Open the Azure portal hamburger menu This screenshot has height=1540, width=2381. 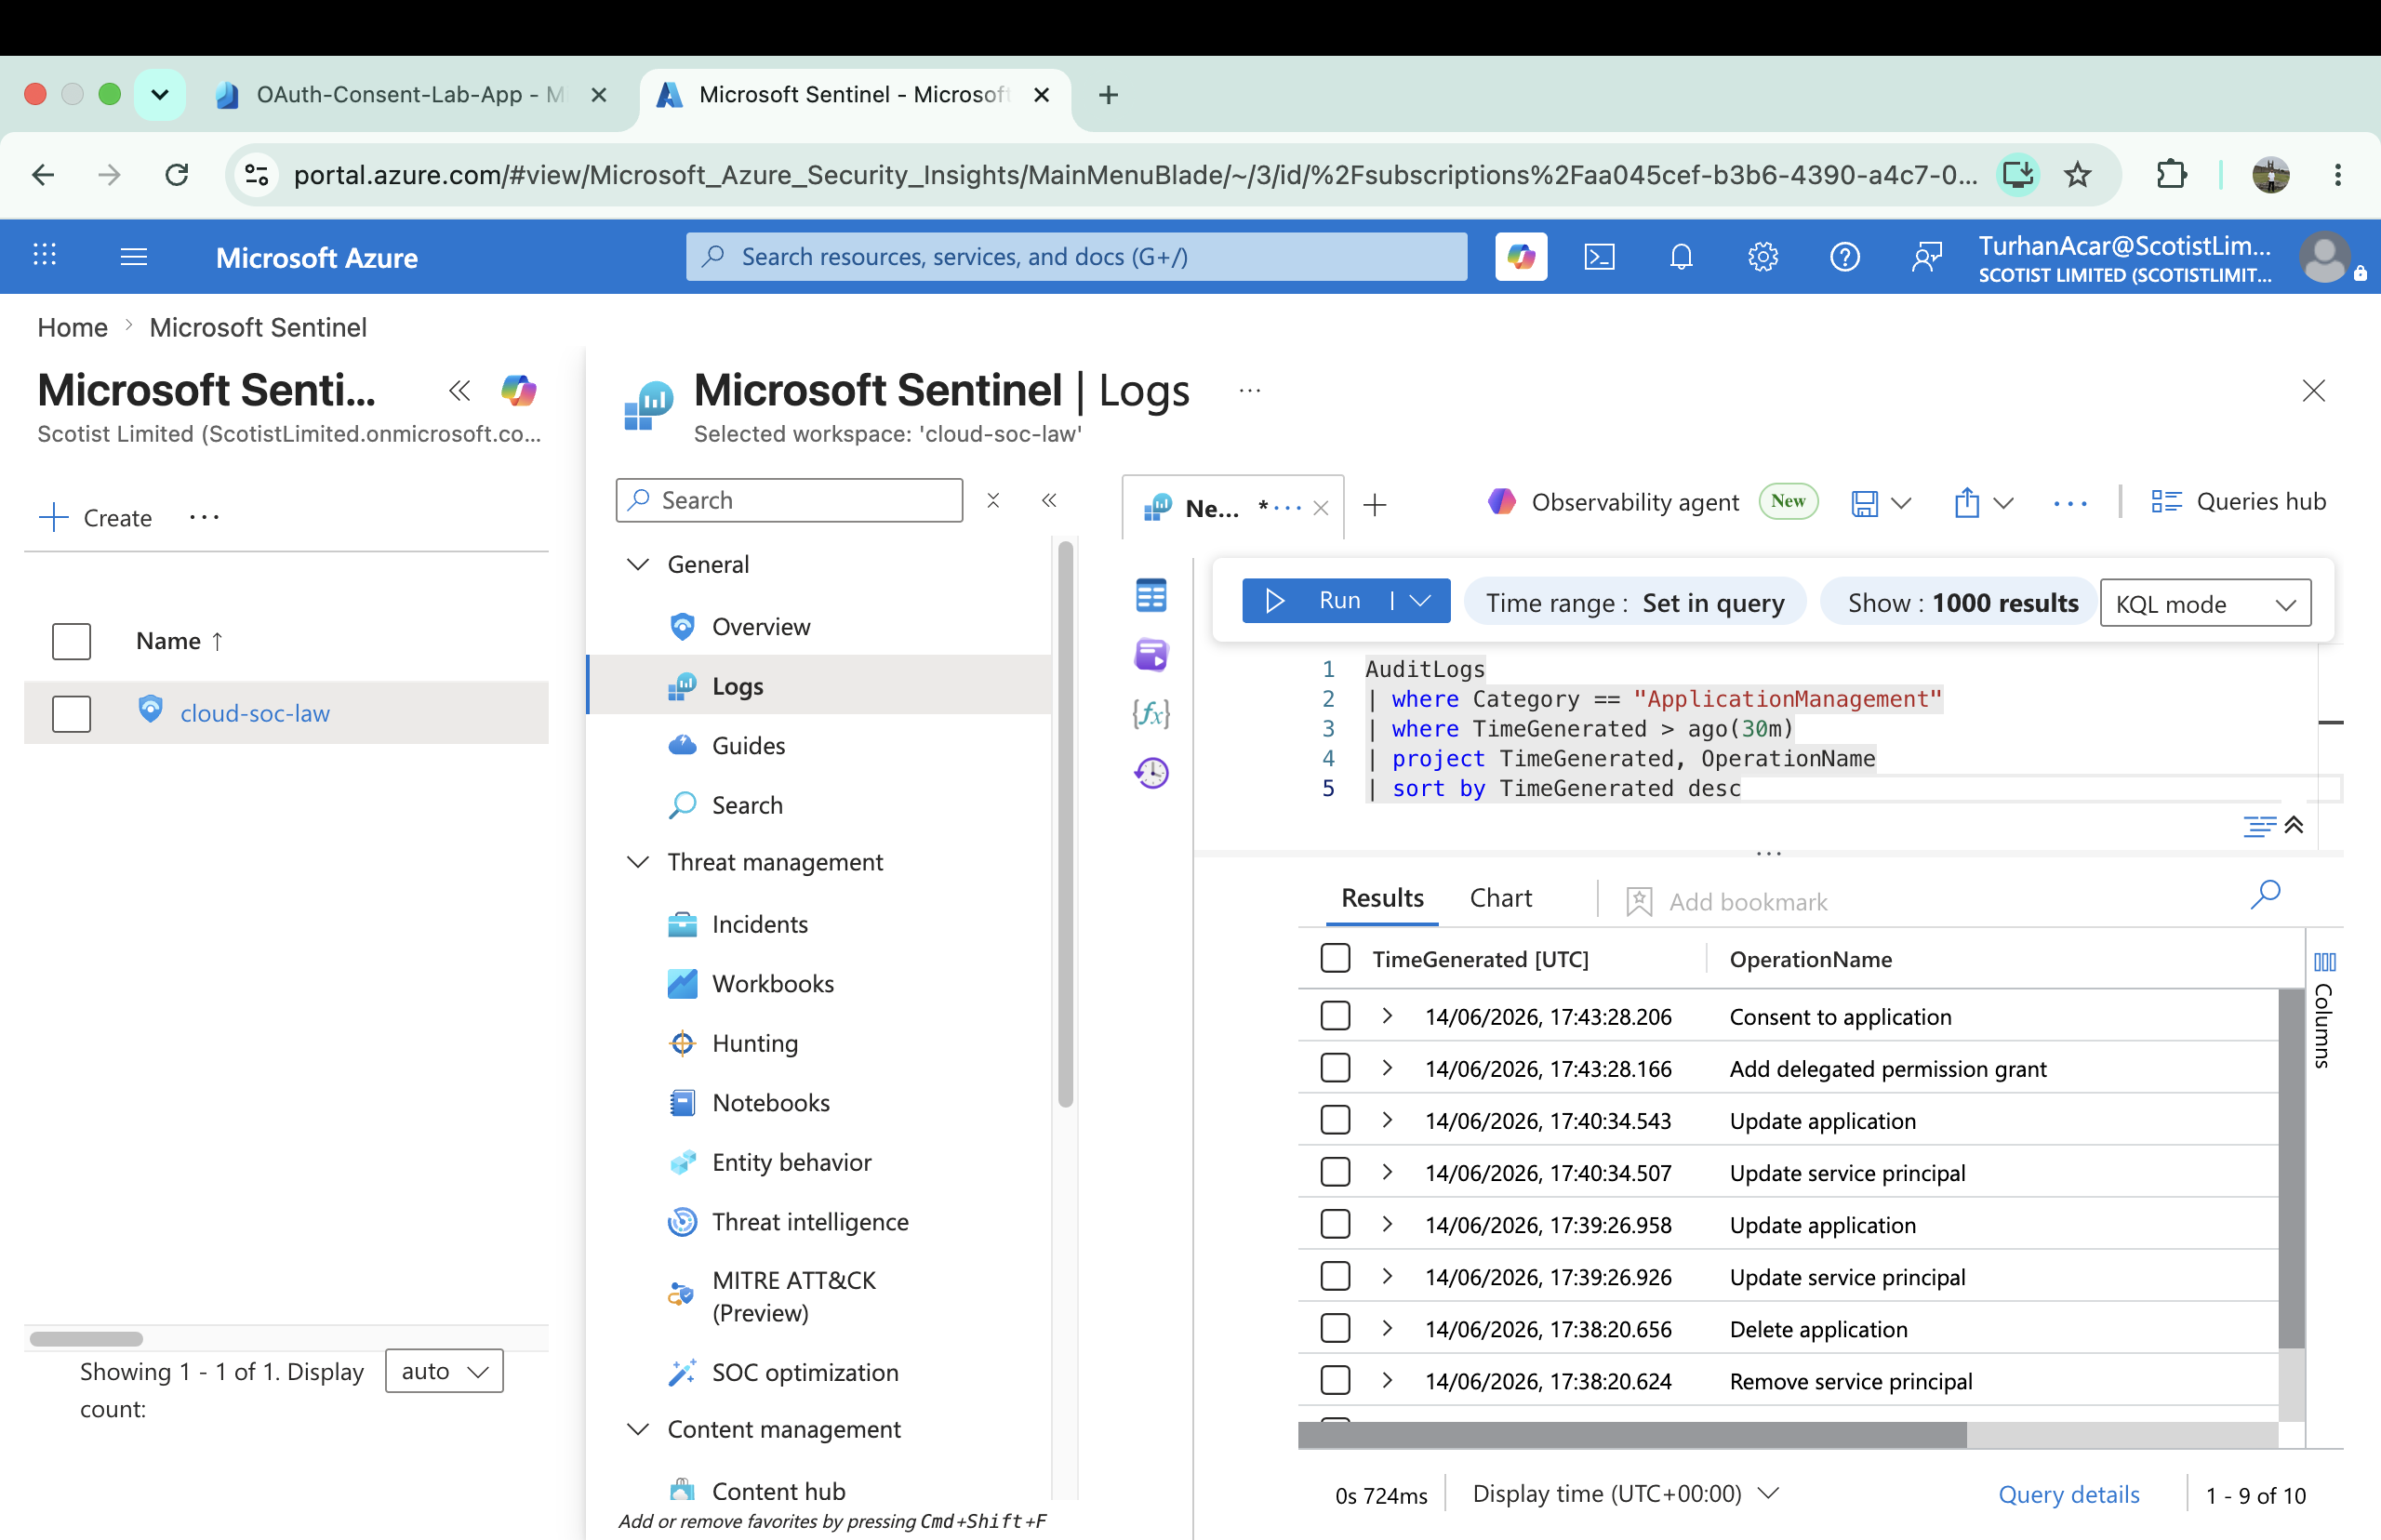pos(133,257)
